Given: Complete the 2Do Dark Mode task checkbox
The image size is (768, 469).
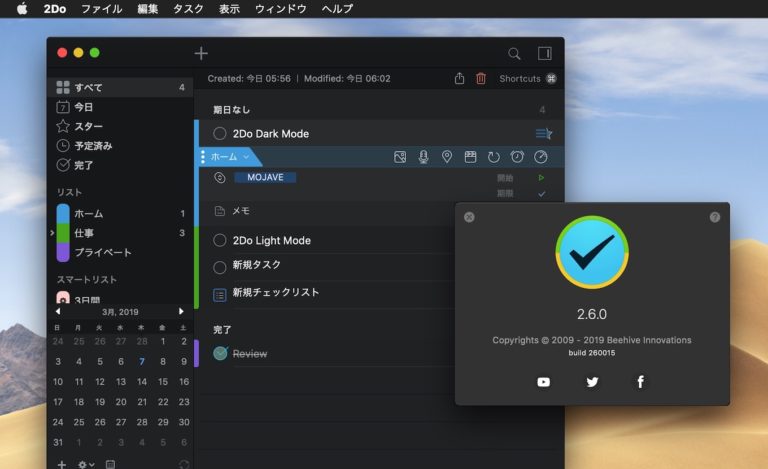Looking at the screenshot, I should click(220, 133).
